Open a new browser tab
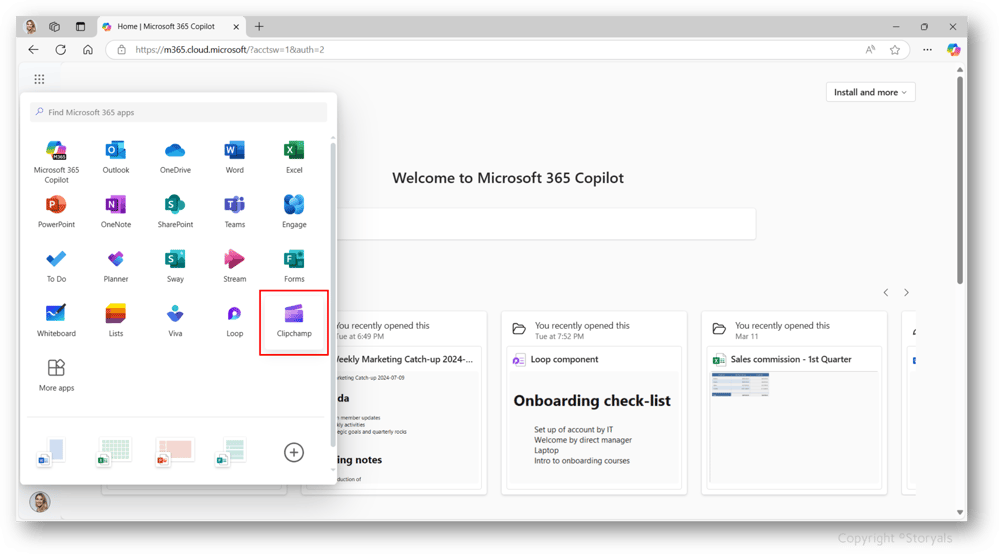The height and width of the screenshot is (554, 1000). pos(259,27)
